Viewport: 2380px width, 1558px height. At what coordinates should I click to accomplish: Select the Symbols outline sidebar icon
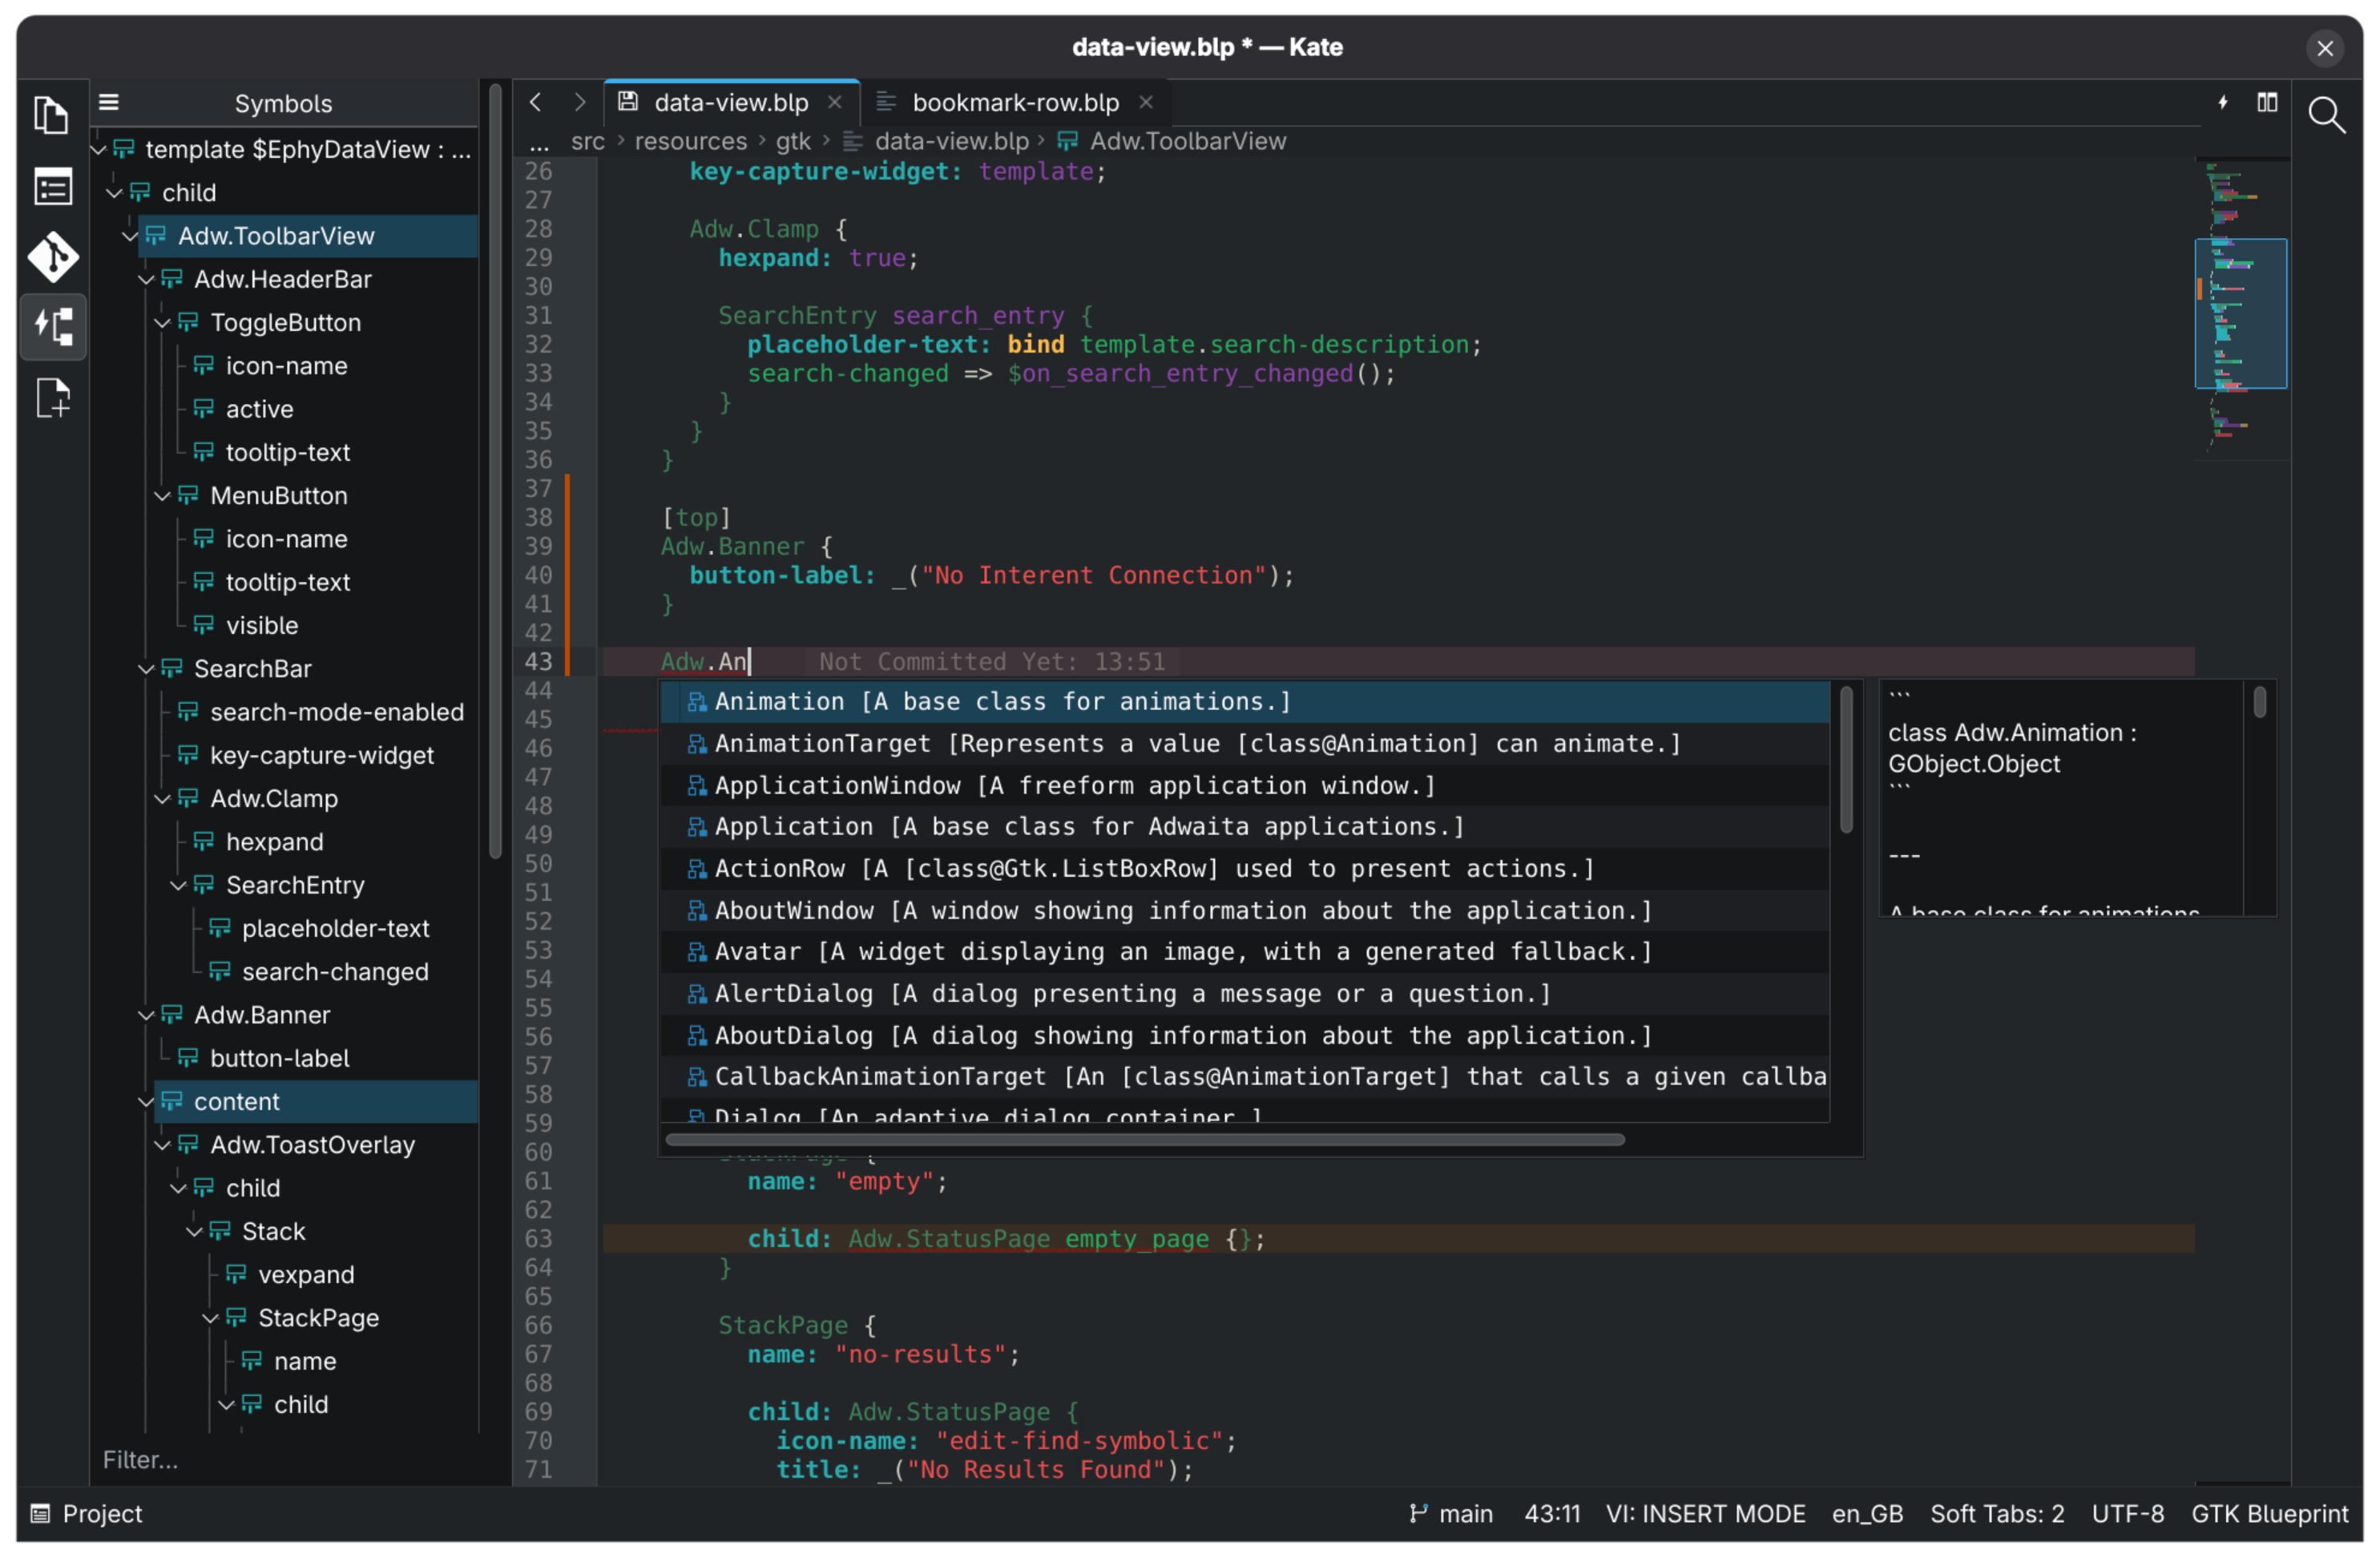coord(52,326)
